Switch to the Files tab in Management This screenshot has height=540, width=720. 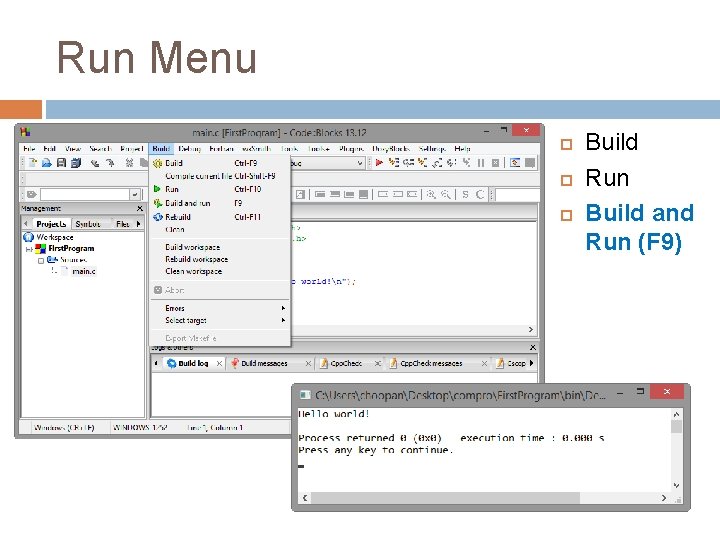(122, 224)
